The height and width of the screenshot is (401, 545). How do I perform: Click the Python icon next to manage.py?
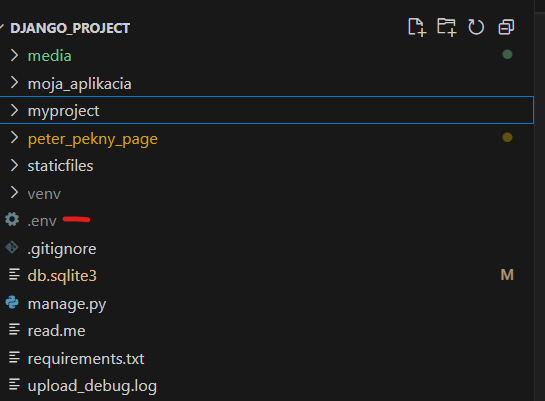point(12,302)
